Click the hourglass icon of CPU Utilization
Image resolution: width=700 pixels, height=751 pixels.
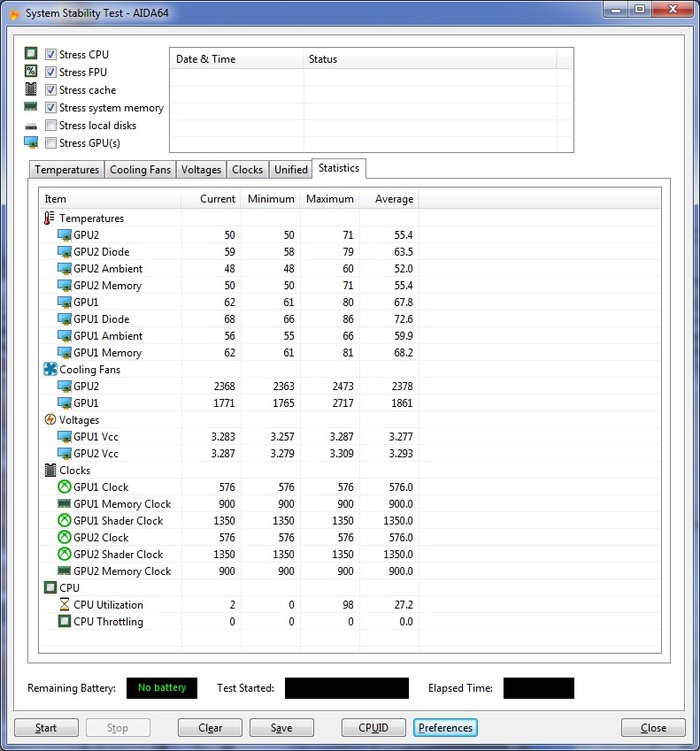click(64, 604)
